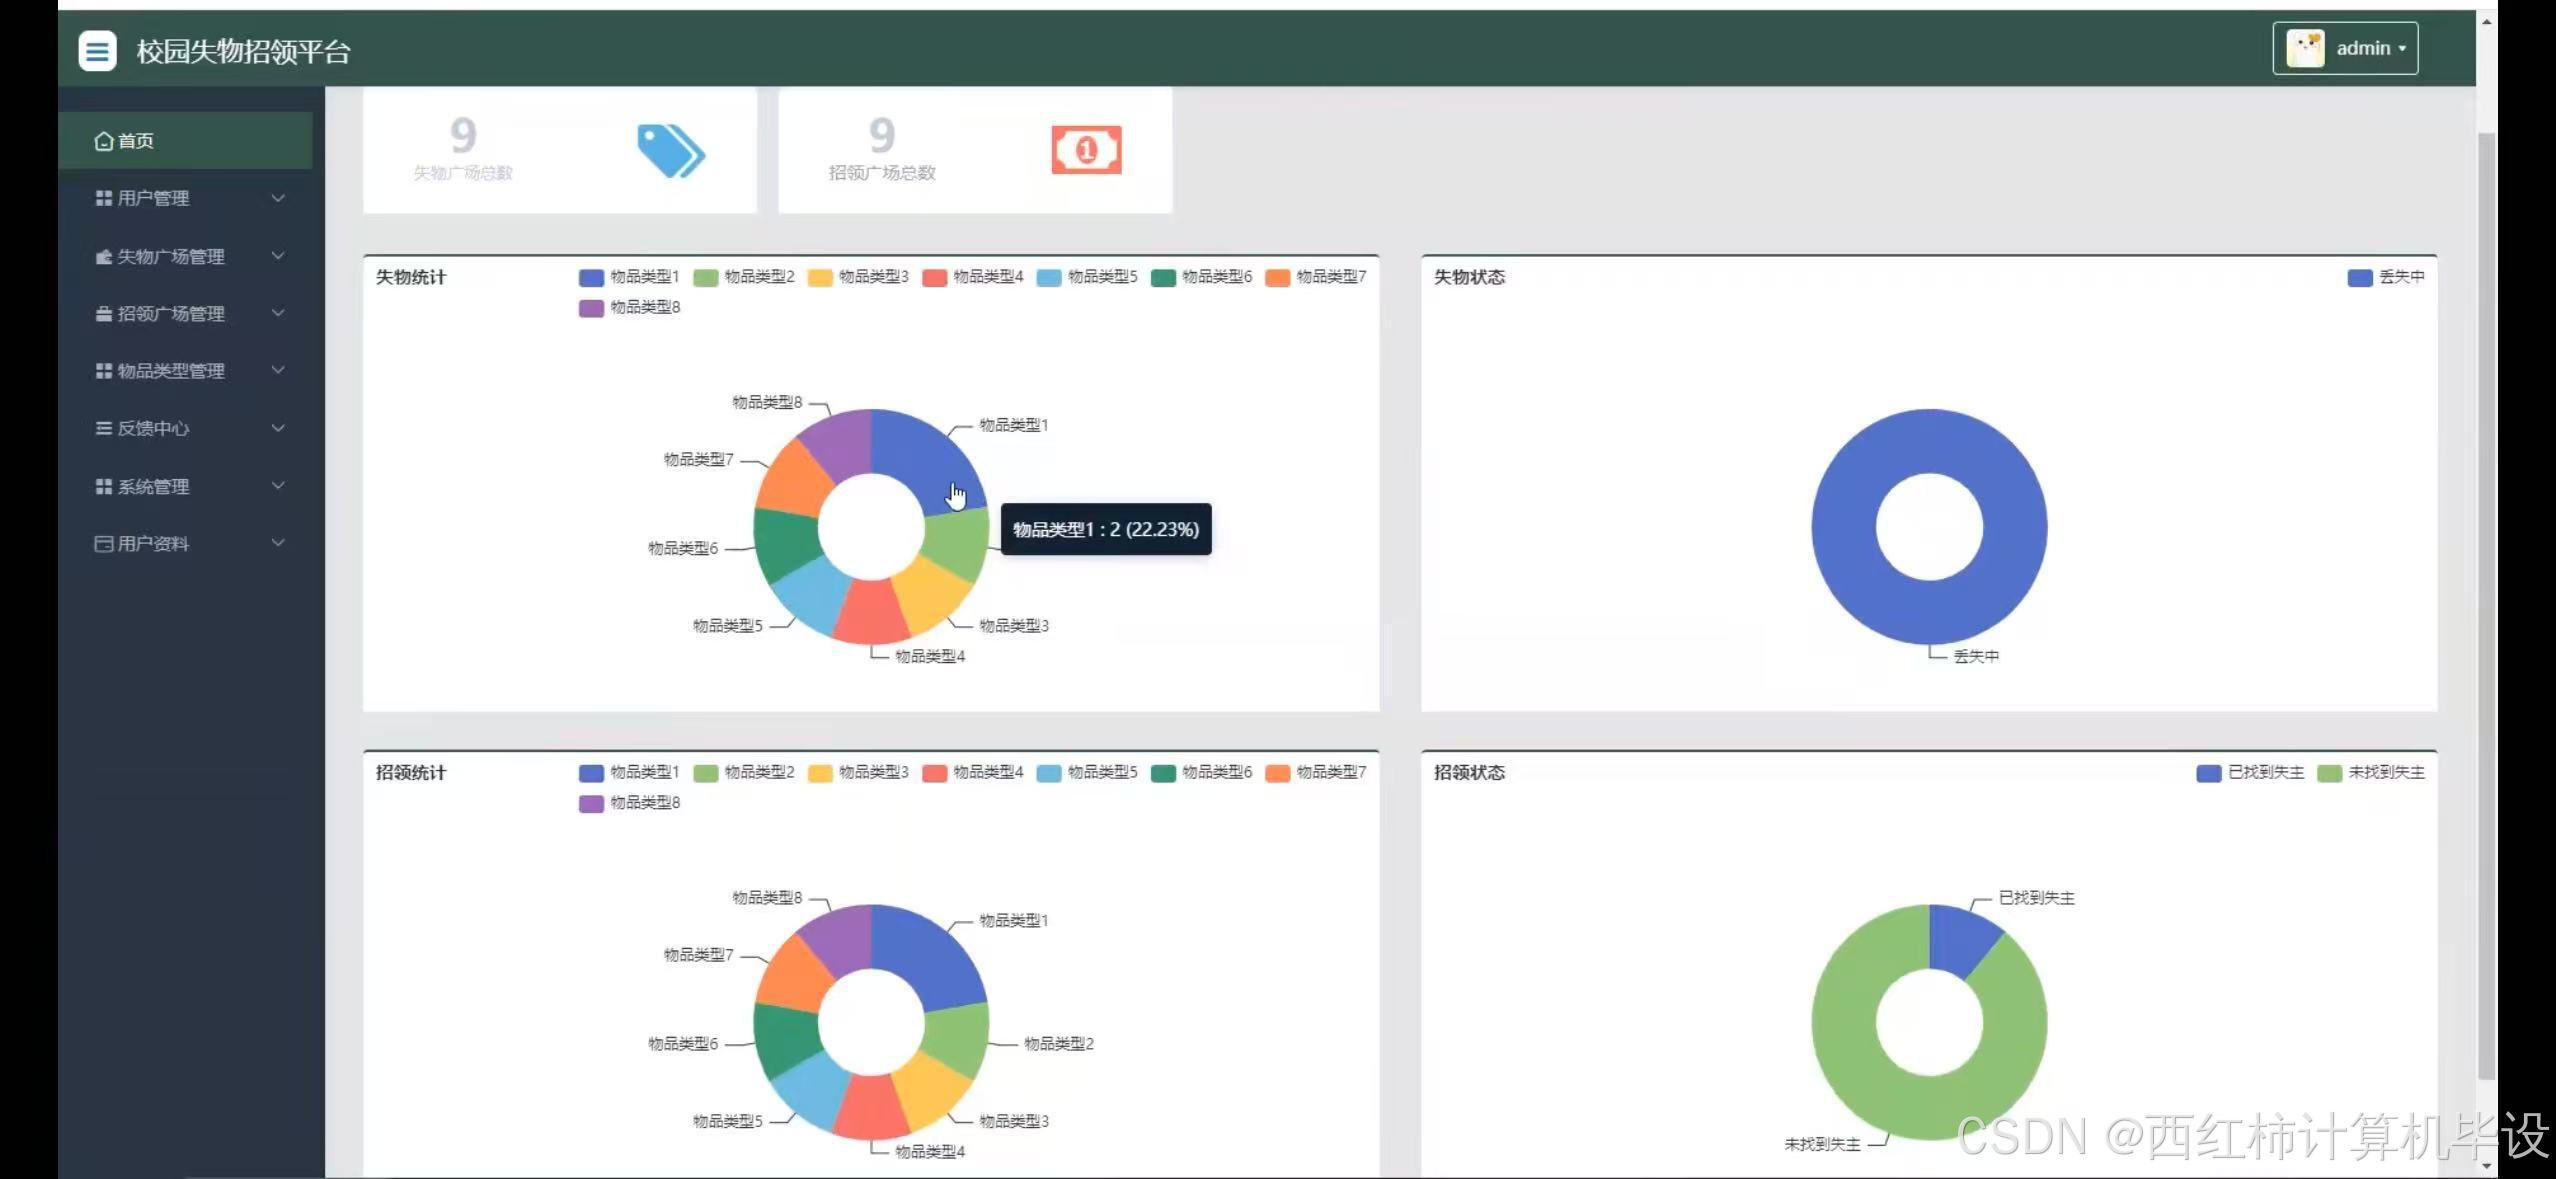Click the blue tags icon on 失物广场总数 card
Screen dimensions: 2556x1179
[x=671, y=151]
